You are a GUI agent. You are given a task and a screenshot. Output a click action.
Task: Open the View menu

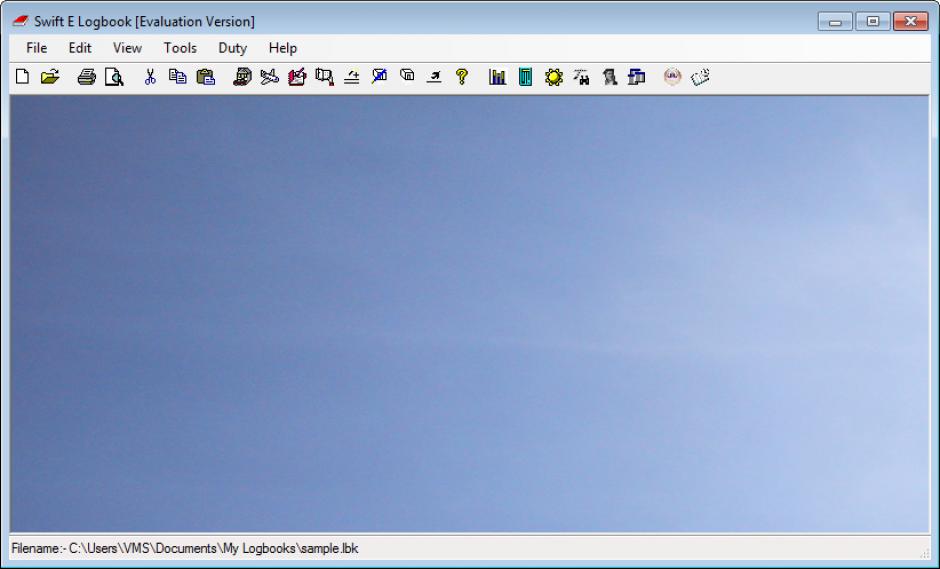[127, 48]
